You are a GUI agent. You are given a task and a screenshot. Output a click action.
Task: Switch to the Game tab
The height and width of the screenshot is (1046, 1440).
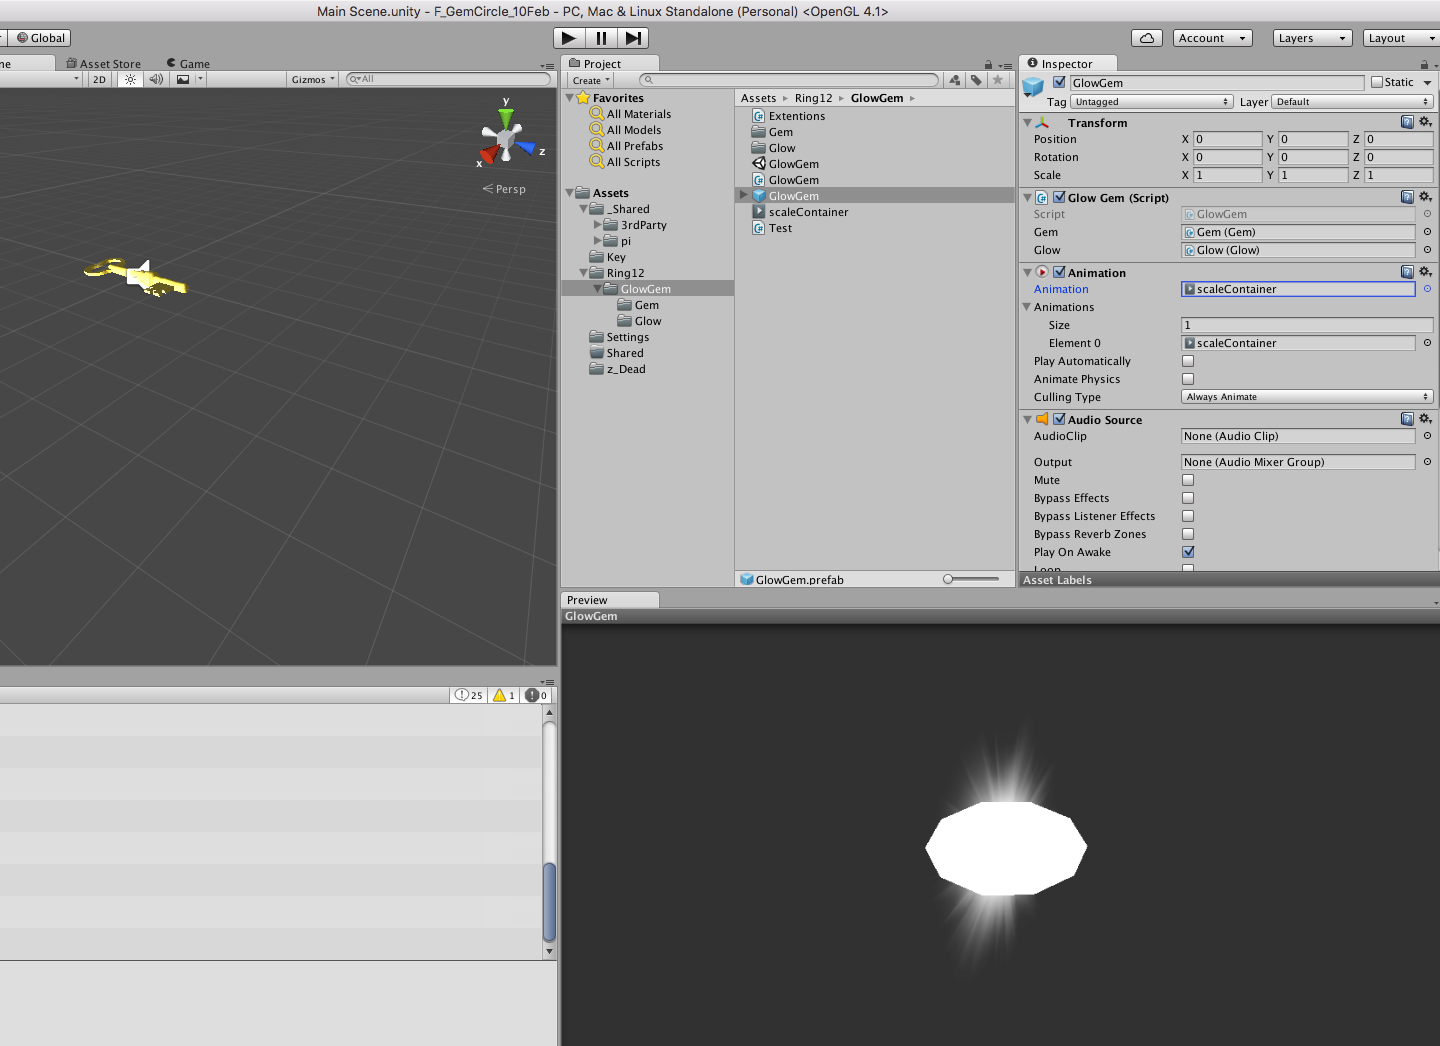(x=189, y=63)
